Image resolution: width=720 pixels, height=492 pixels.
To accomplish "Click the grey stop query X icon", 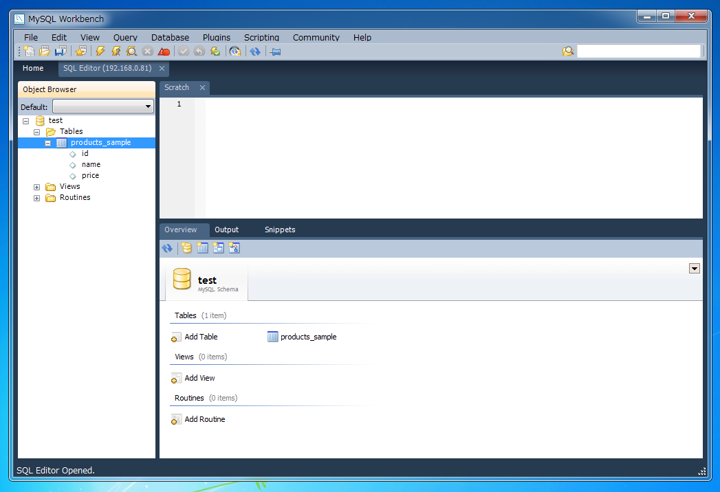I will coord(147,51).
